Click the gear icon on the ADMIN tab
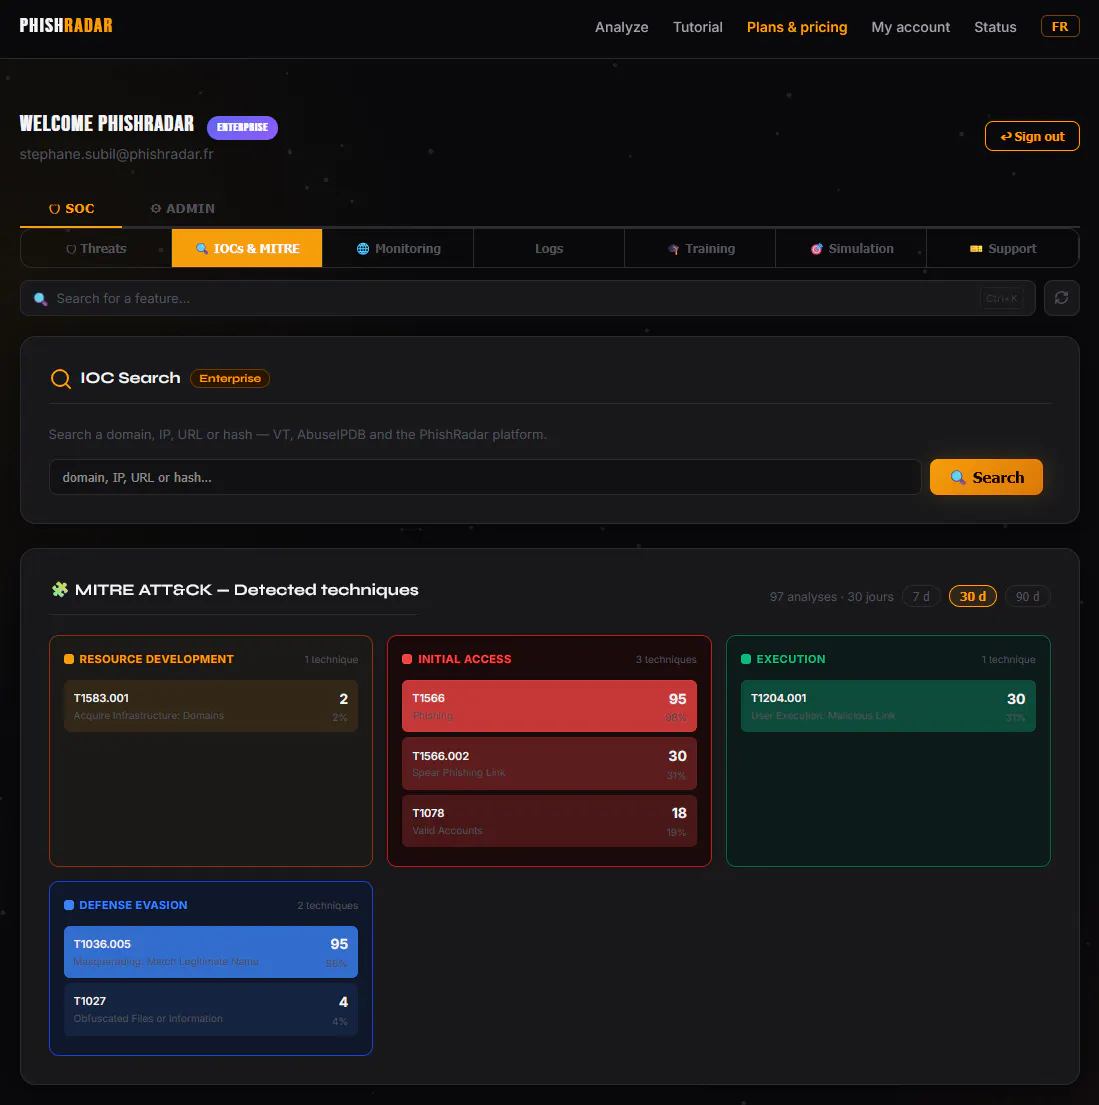 click(x=156, y=209)
